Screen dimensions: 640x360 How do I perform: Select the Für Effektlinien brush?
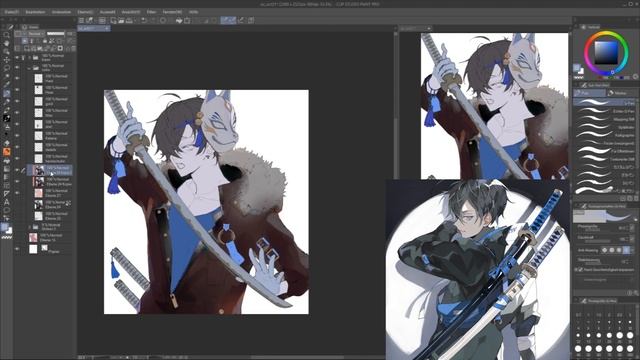click(604, 151)
